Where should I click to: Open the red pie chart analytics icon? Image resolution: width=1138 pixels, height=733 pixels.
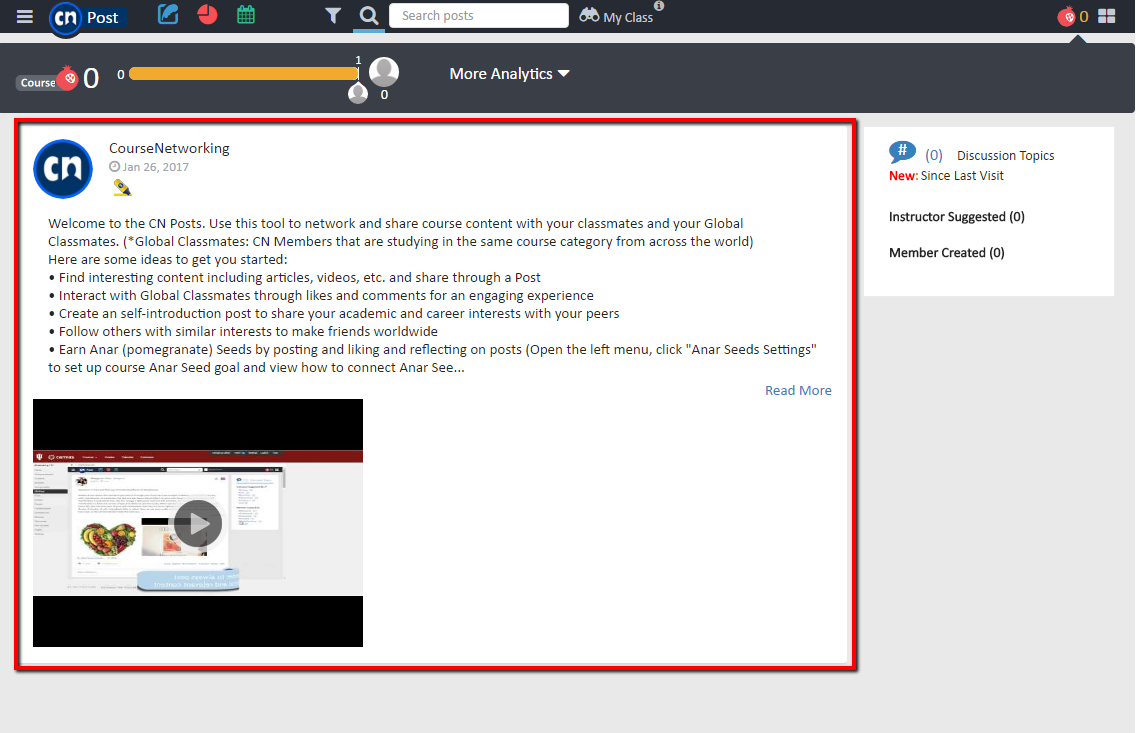[208, 15]
